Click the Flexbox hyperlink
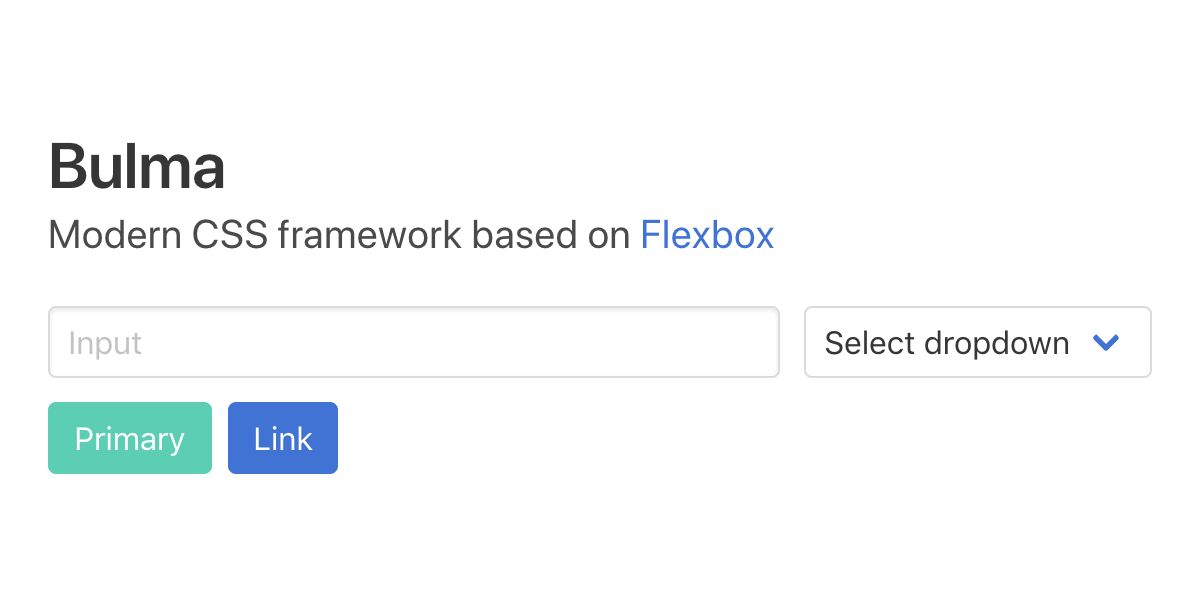 707,235
